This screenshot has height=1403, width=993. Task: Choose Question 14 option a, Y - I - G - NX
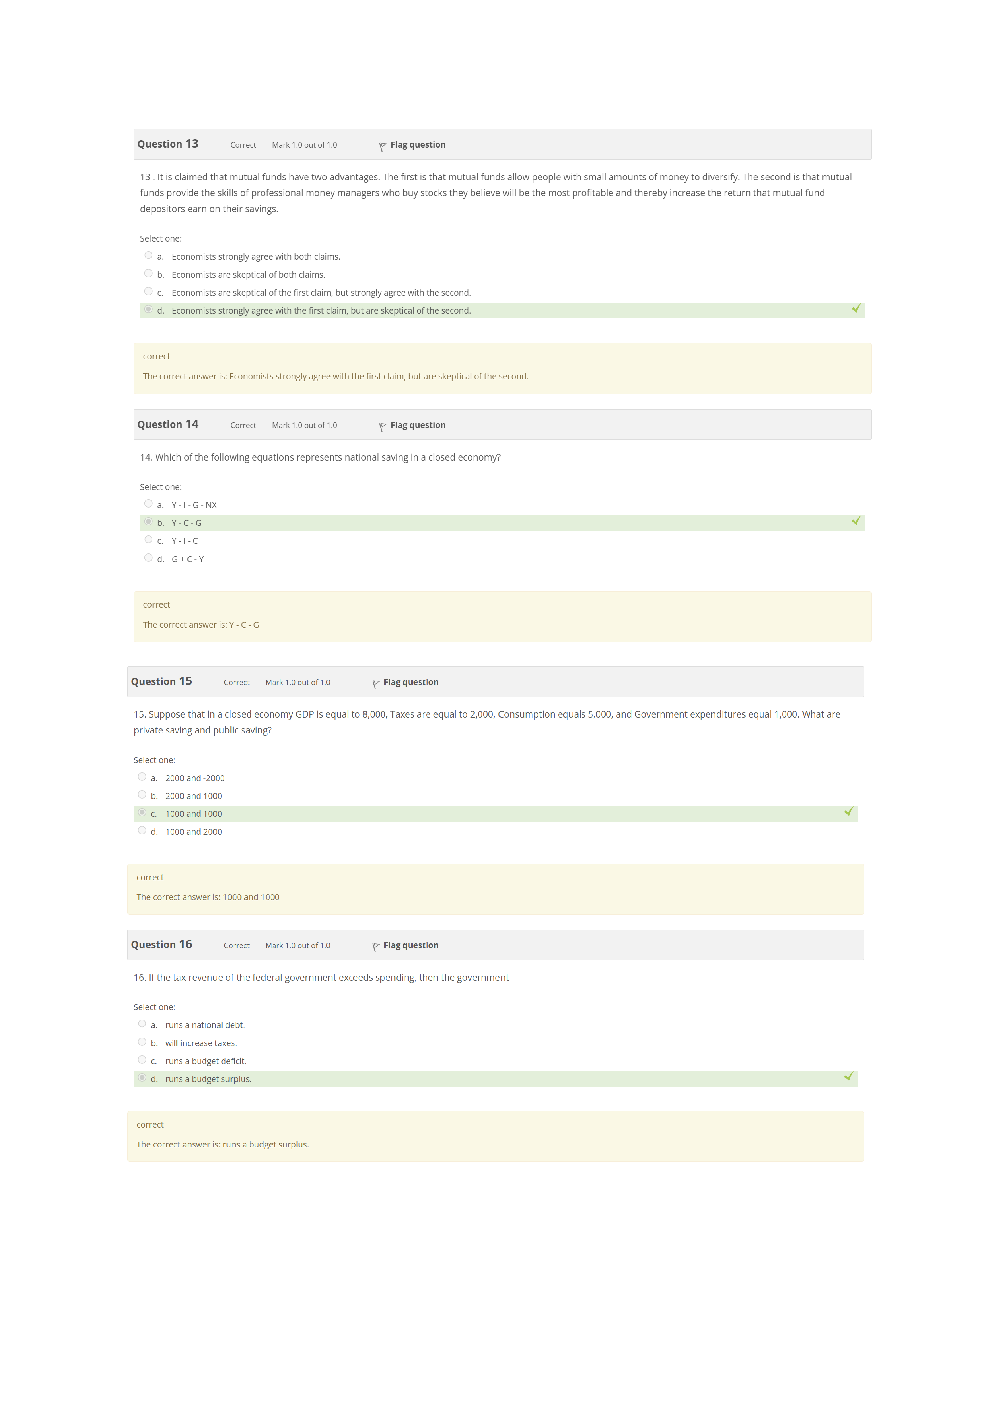(x=148, y=504)
